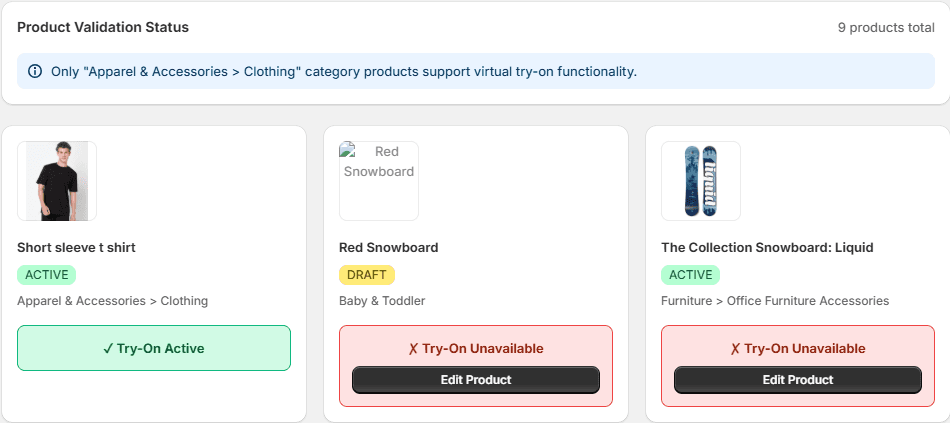Click "Furniture > Office Furniture Accessories" category text
The image size is (950, 423).
point(775,300)
